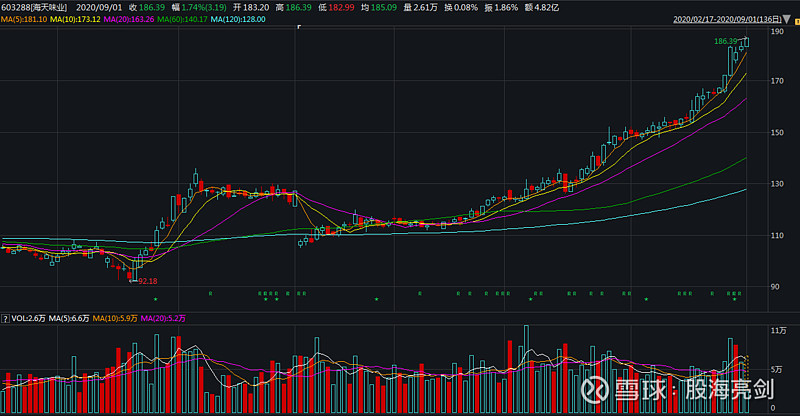
Task: Click the red 92.18 low marker on chart
Action: [147, 281]
